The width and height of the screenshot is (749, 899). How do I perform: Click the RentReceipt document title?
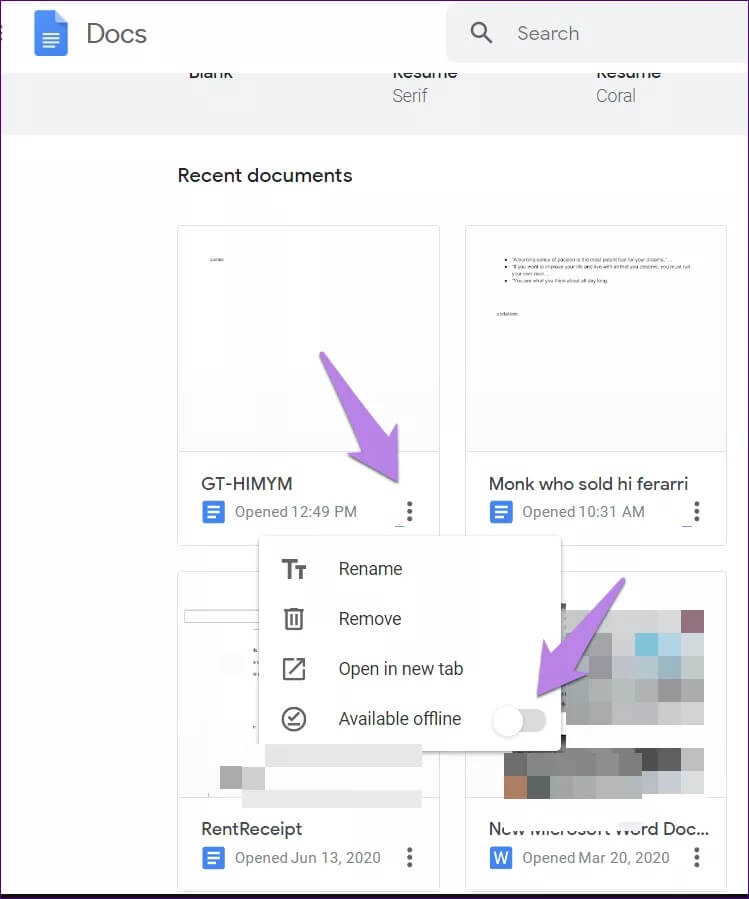[x=252, y=829]
